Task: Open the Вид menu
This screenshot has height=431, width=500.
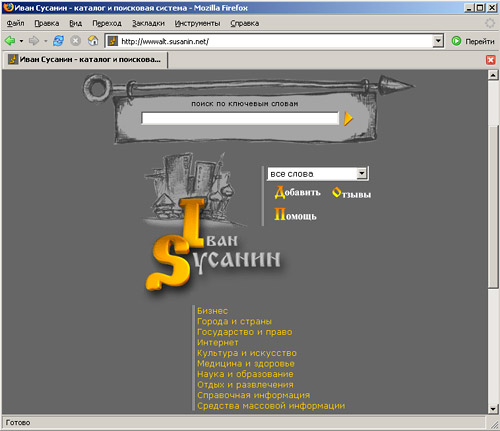Action: [x=76, y=23]
